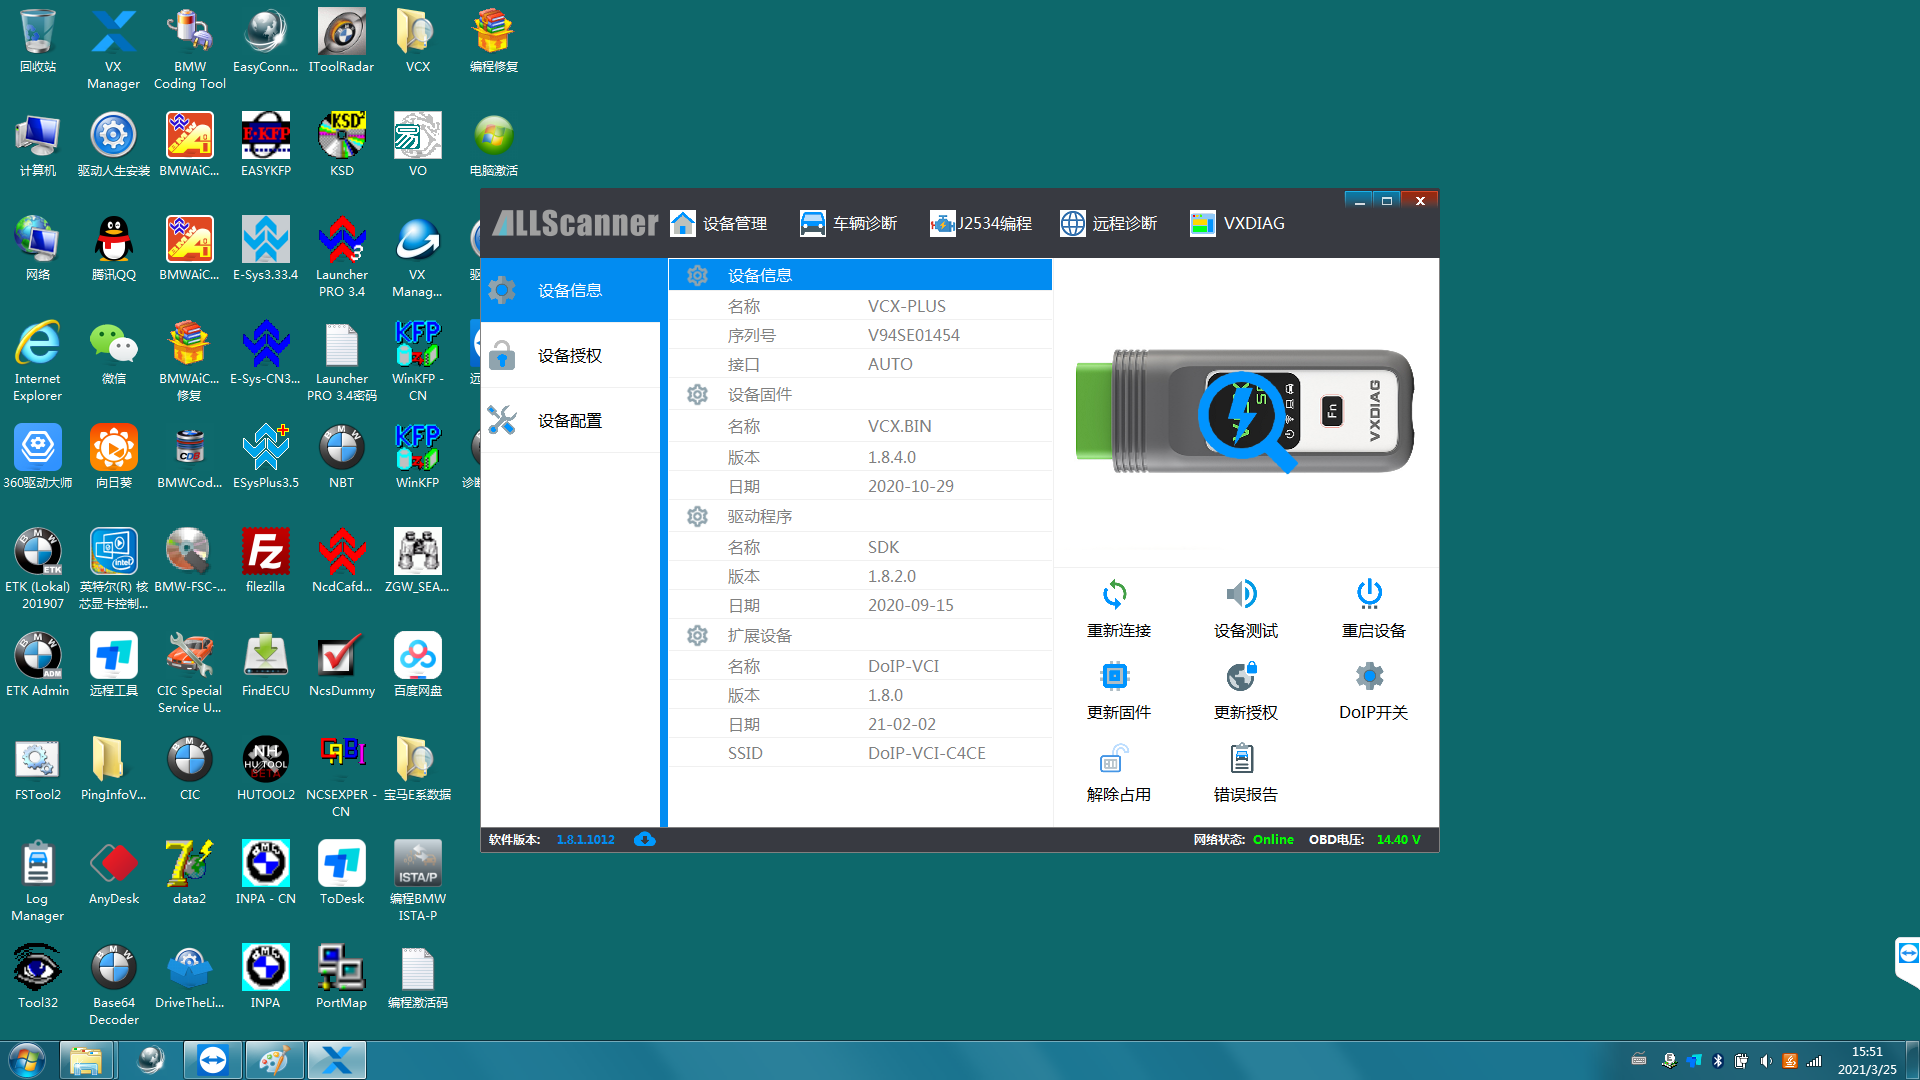Viewport: 1920px width, 1080px height.
Task: Select the serial number V94SE01454
Action: pos(913,335)
